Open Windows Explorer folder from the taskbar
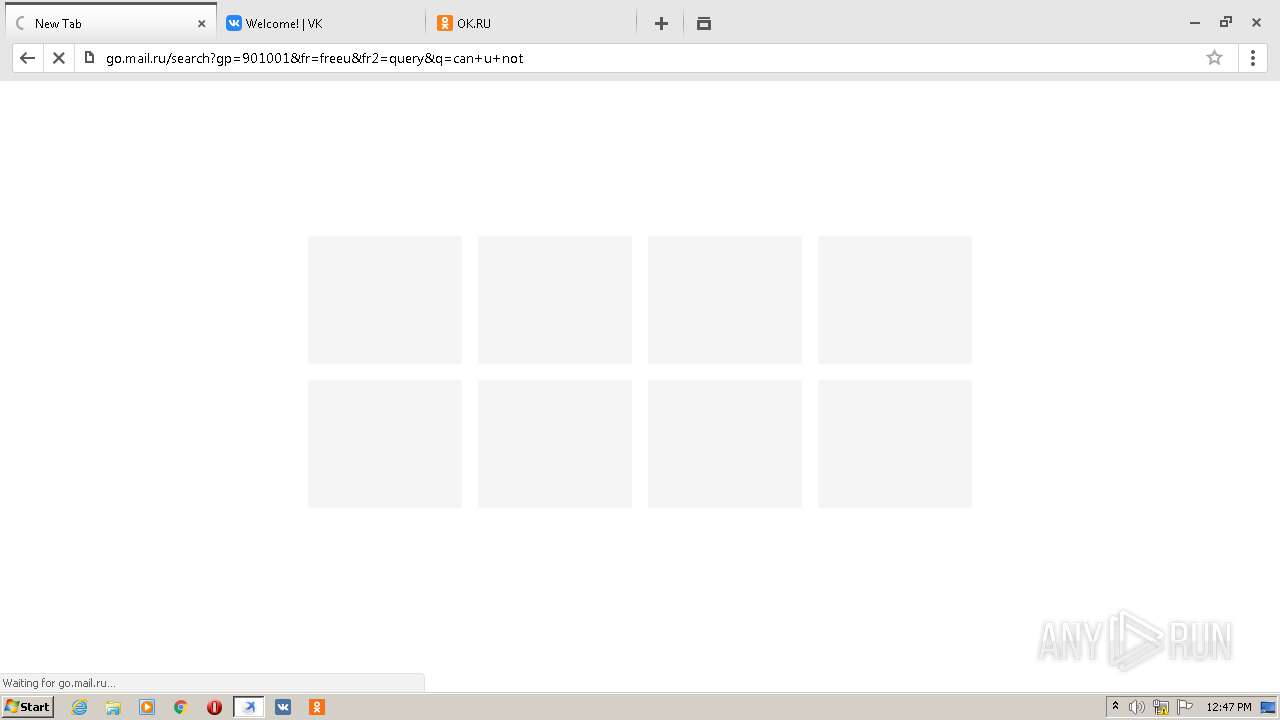The image size is (1280, 720). coord(113,707)
